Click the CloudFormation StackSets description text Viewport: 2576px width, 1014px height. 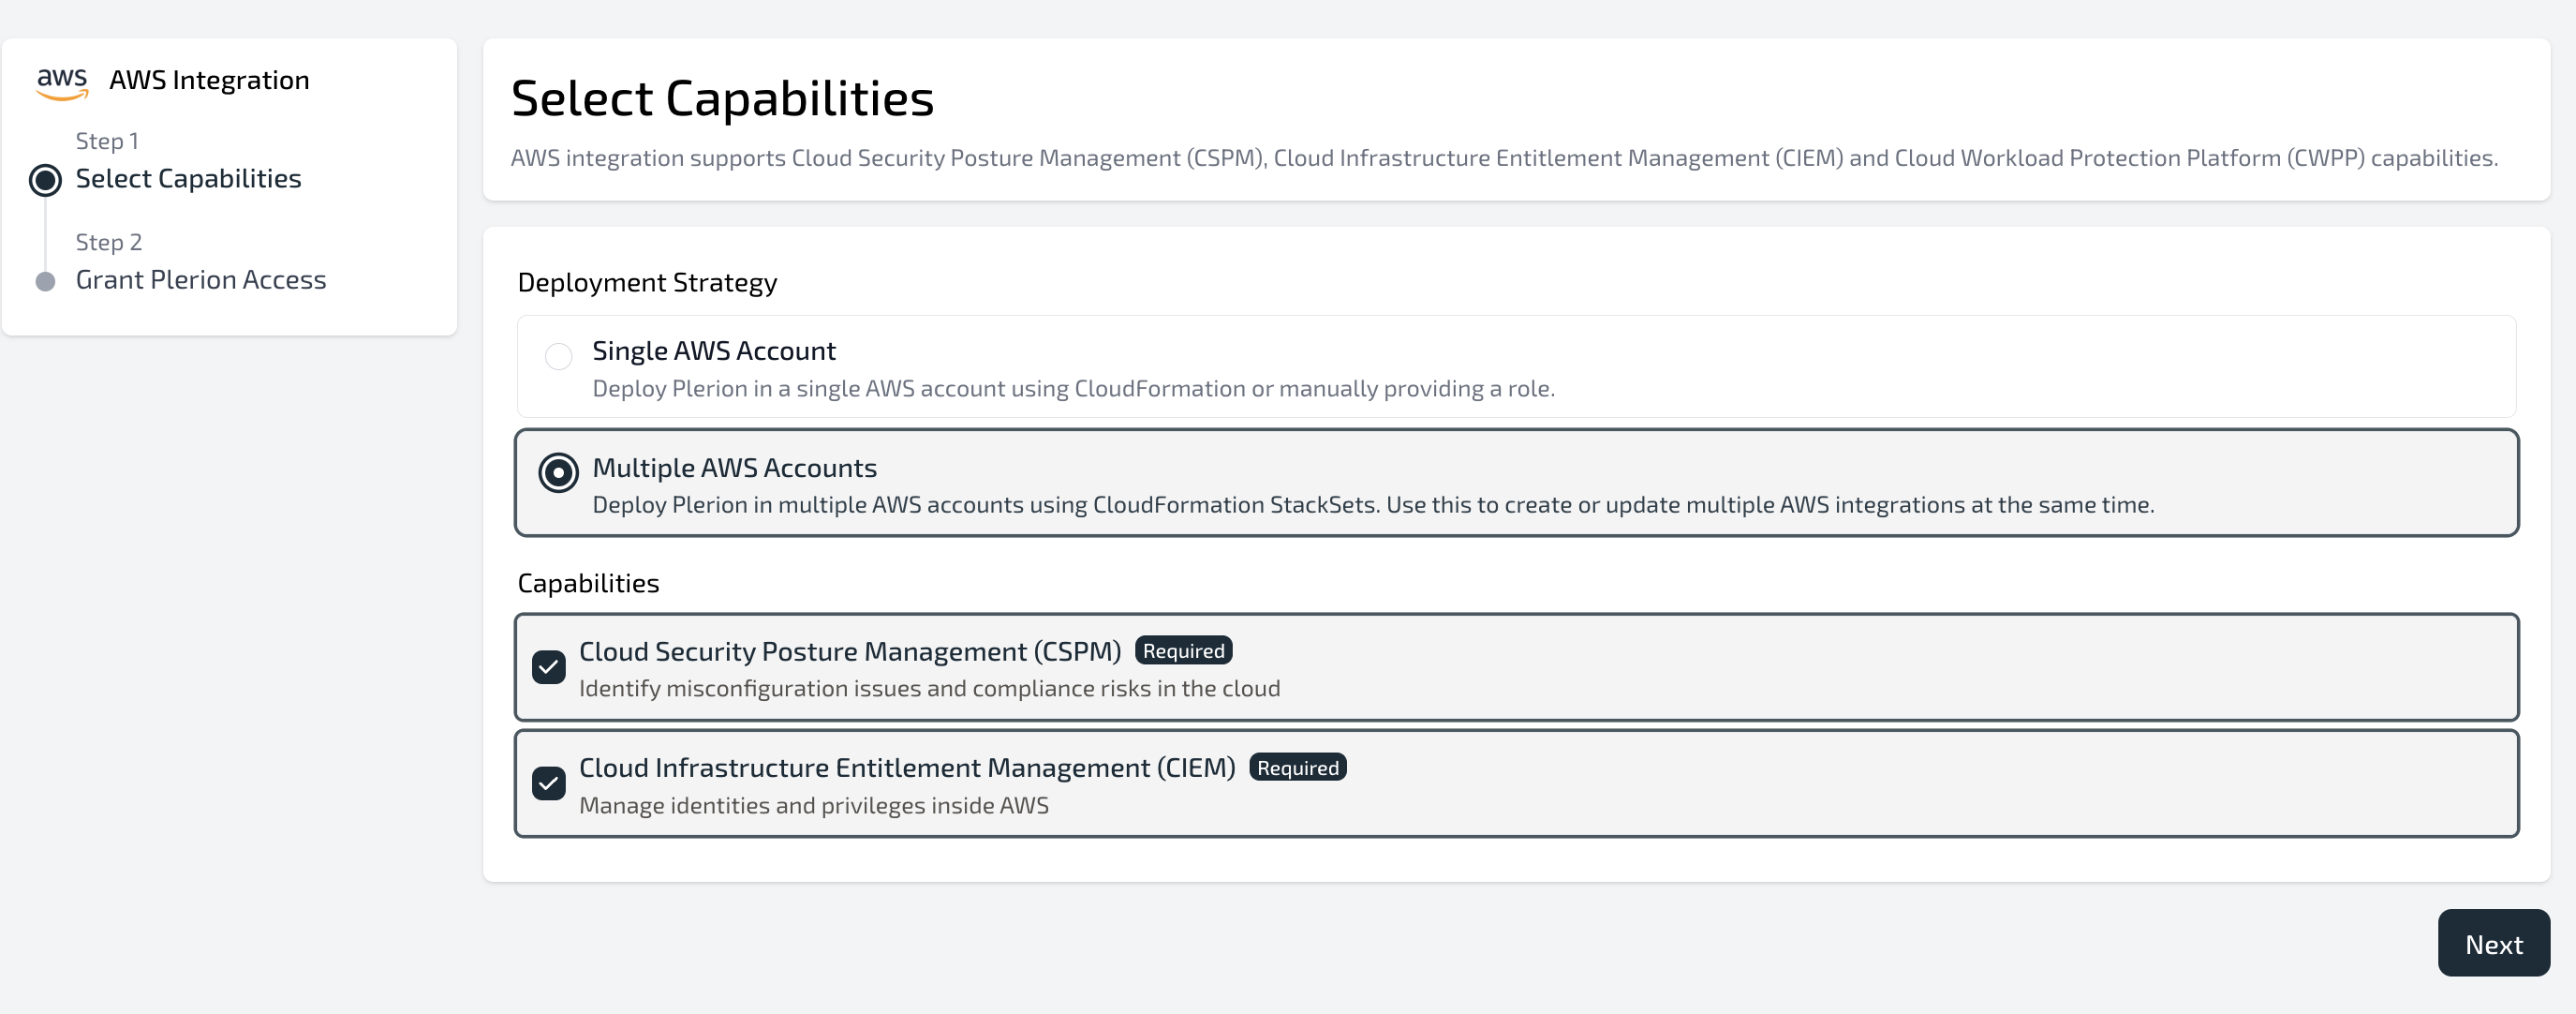pyautogui.click(x=1373, y=505)
